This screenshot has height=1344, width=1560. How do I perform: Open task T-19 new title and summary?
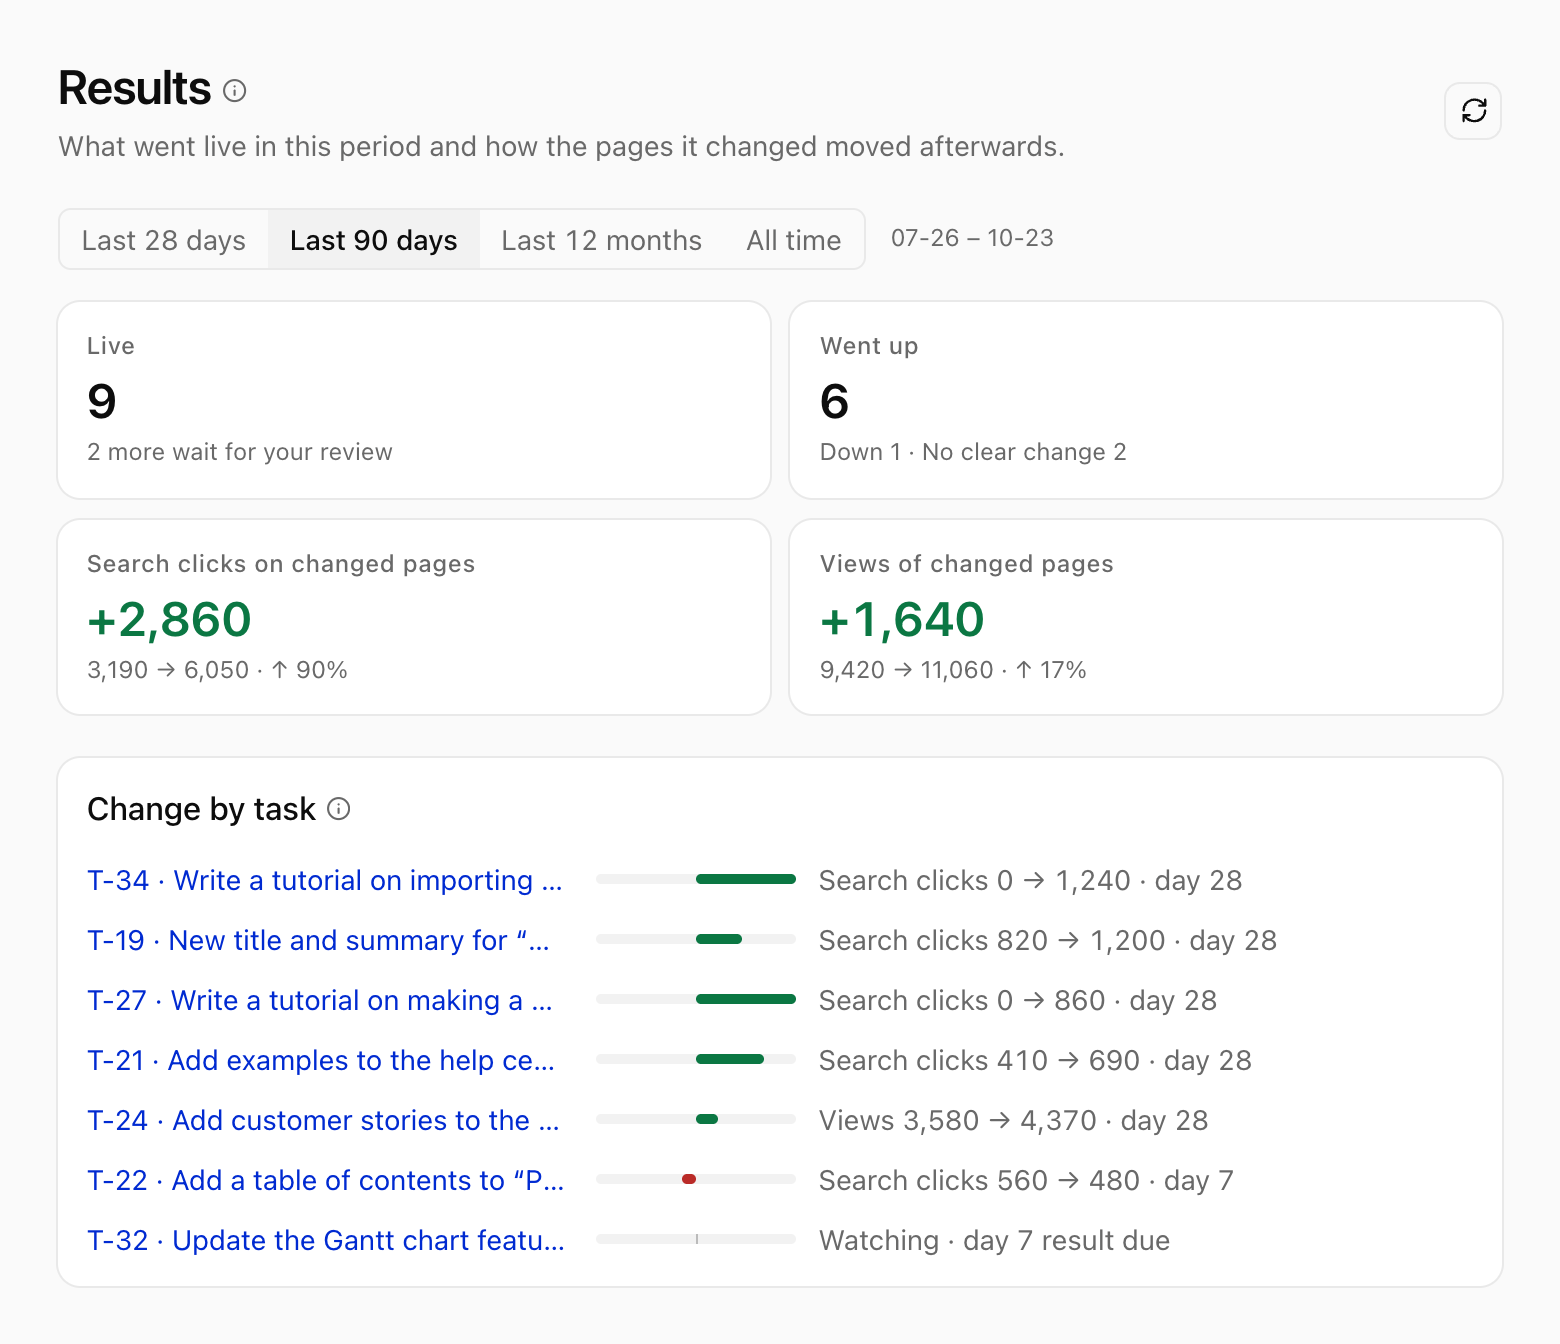319,940
